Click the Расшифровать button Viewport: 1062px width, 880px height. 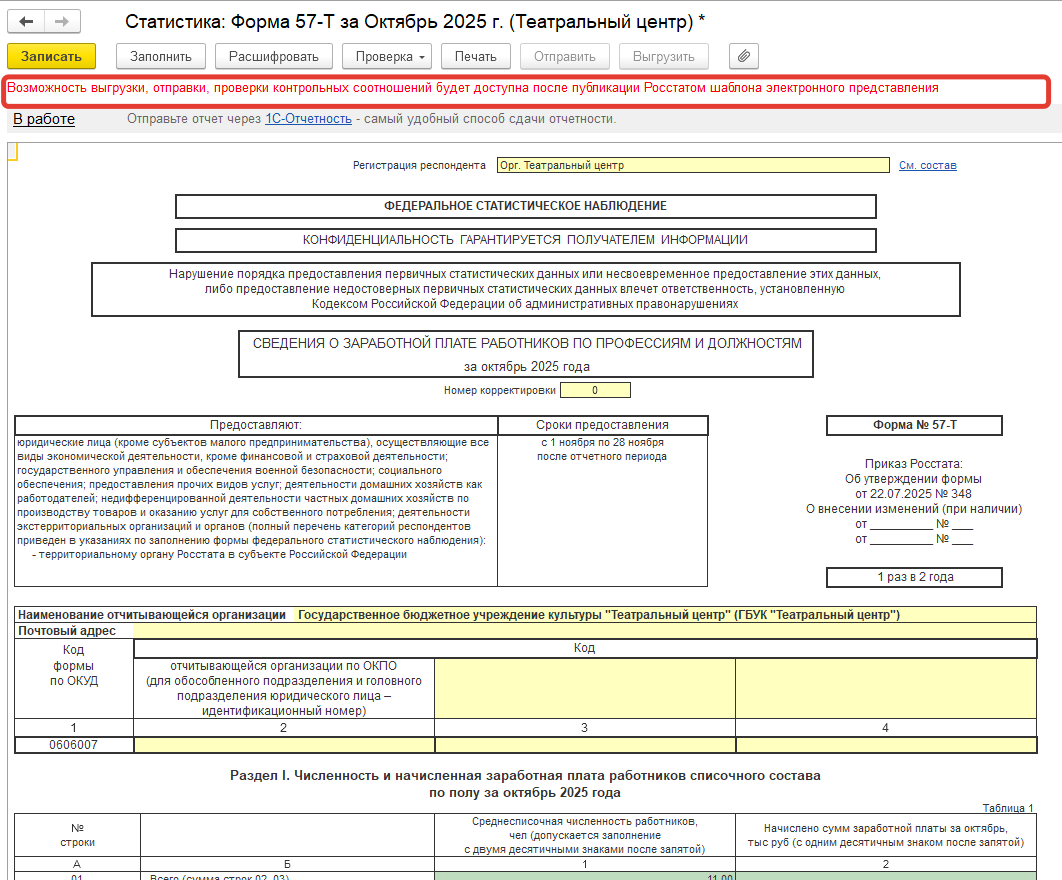[x=274, y=56]
